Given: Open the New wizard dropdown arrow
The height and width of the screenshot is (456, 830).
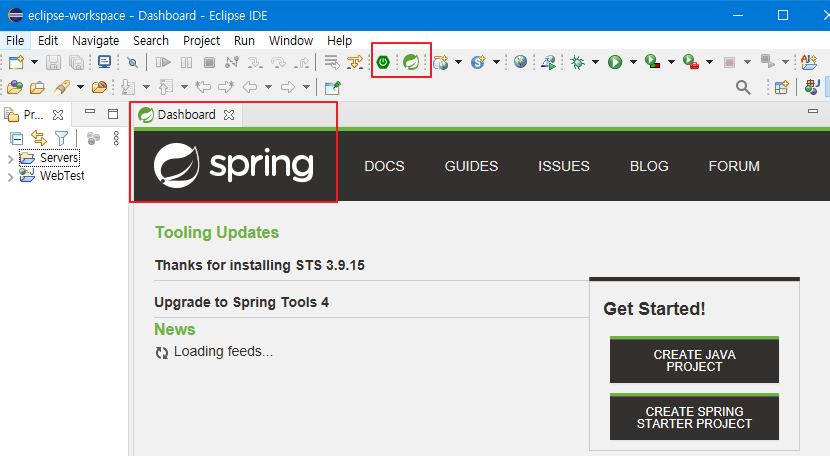Looking at the screenshot, I should (x=34, y=62).
